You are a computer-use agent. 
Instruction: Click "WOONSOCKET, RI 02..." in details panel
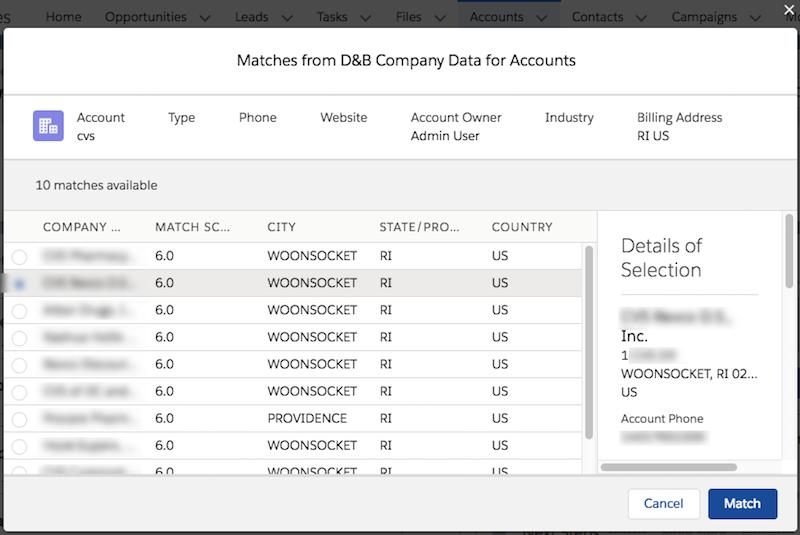689,374
